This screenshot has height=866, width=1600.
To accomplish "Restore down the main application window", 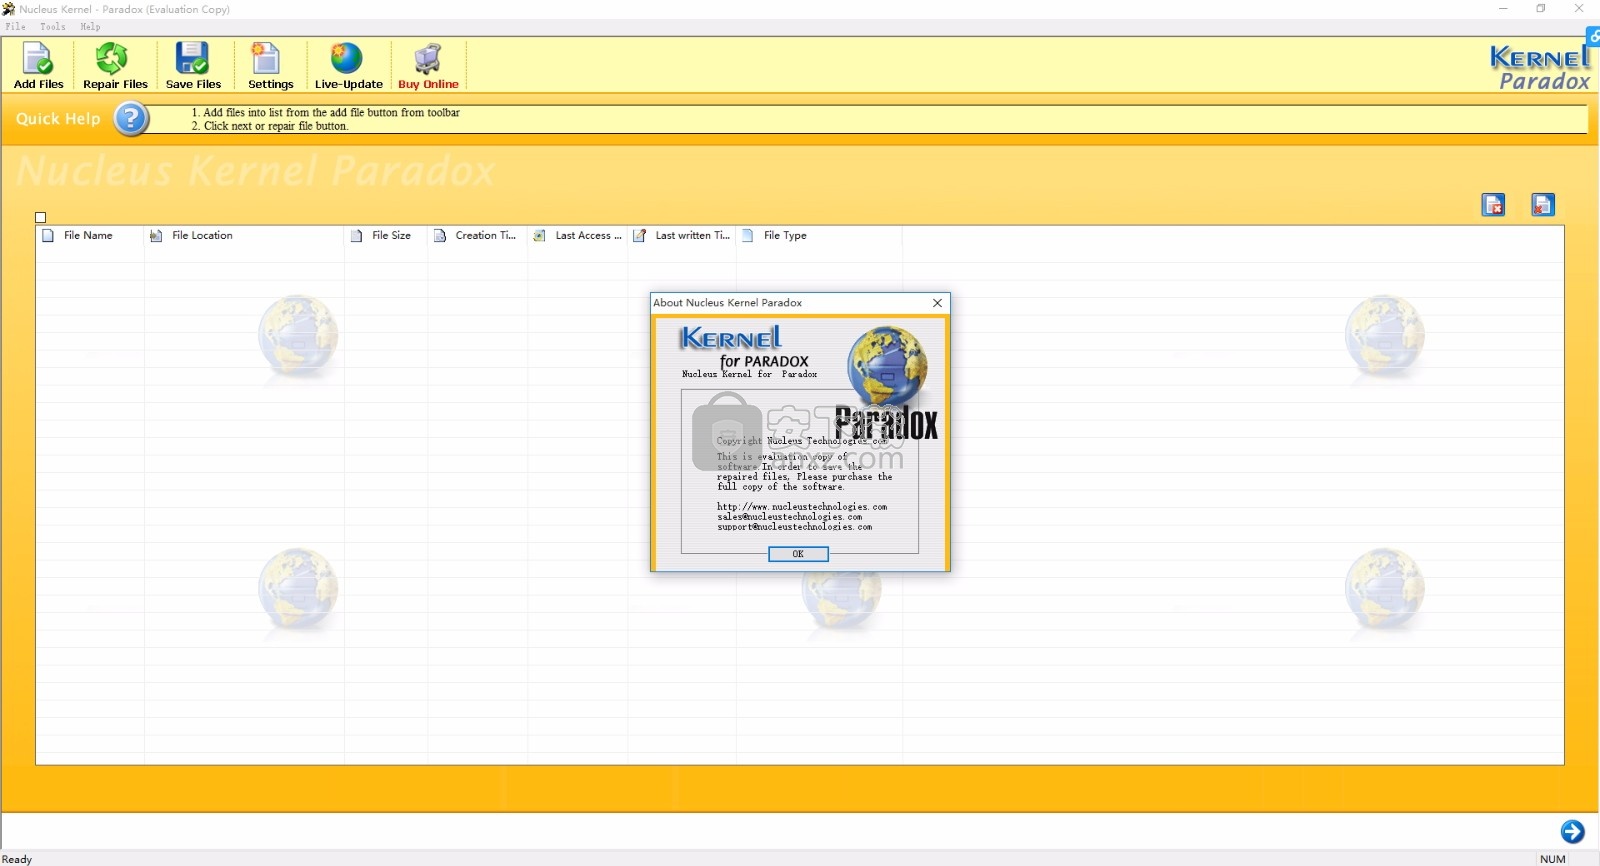I will (1541, 9).
